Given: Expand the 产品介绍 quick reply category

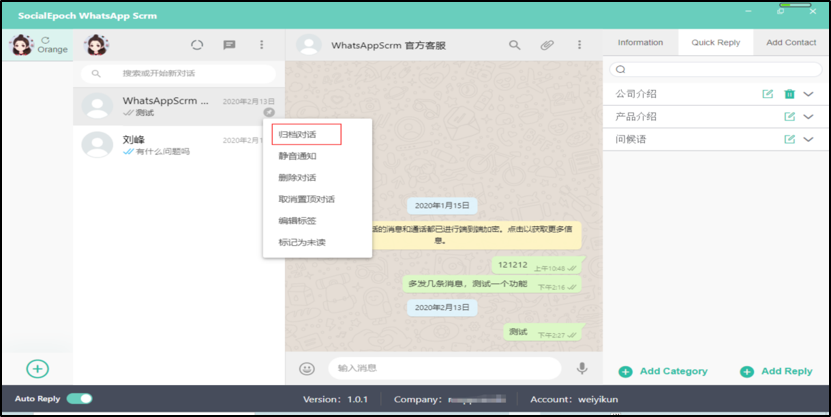Looking at the screenshot, I should 808,117.
